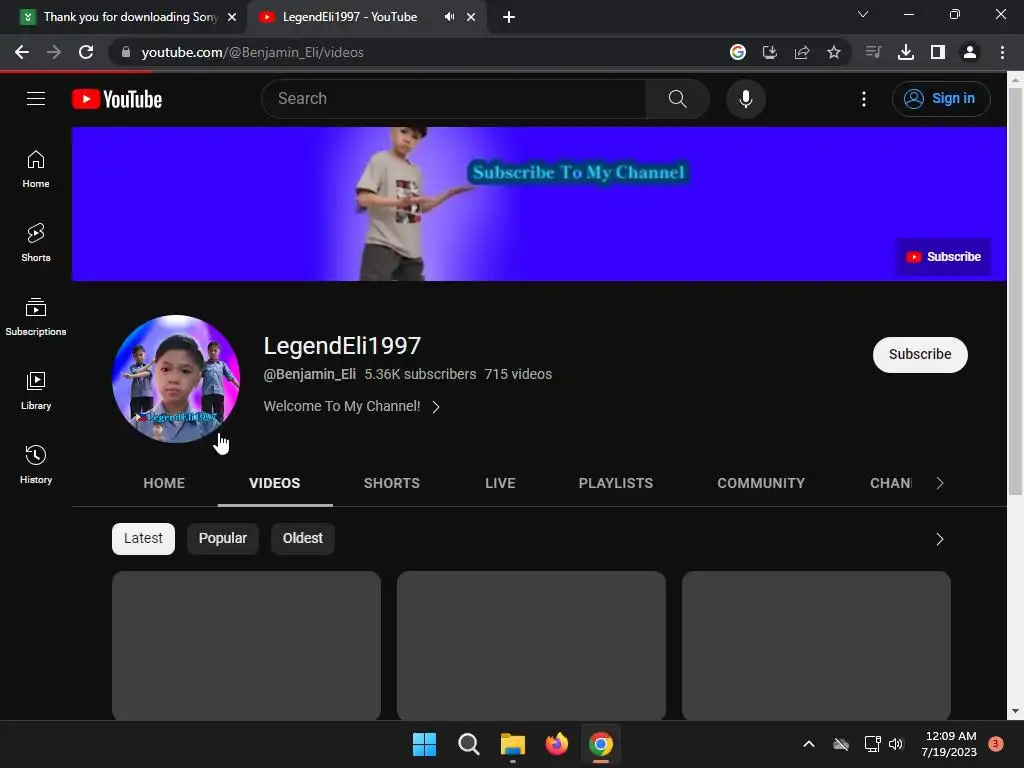Image resolution: width=1024 pixels, height=768 pixels.
Task: Click the Chrome taskbar icon
Action: [x=601, y=744]
